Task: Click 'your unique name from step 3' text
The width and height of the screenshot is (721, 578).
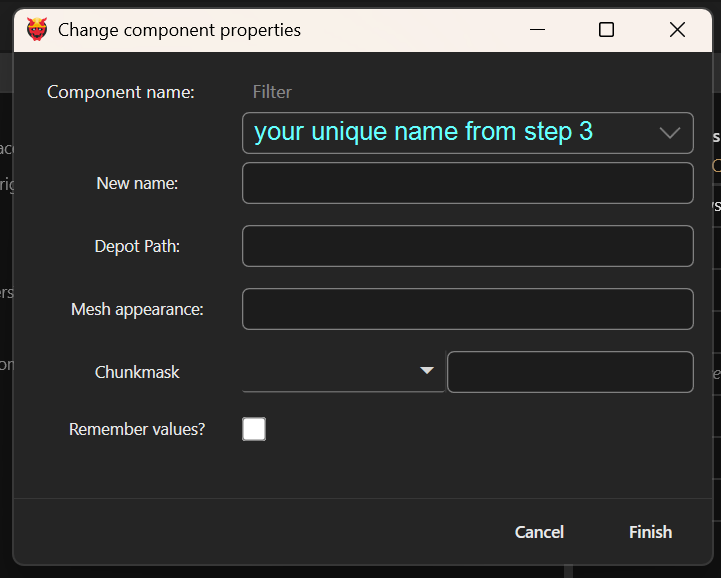Action: point(424,132)
